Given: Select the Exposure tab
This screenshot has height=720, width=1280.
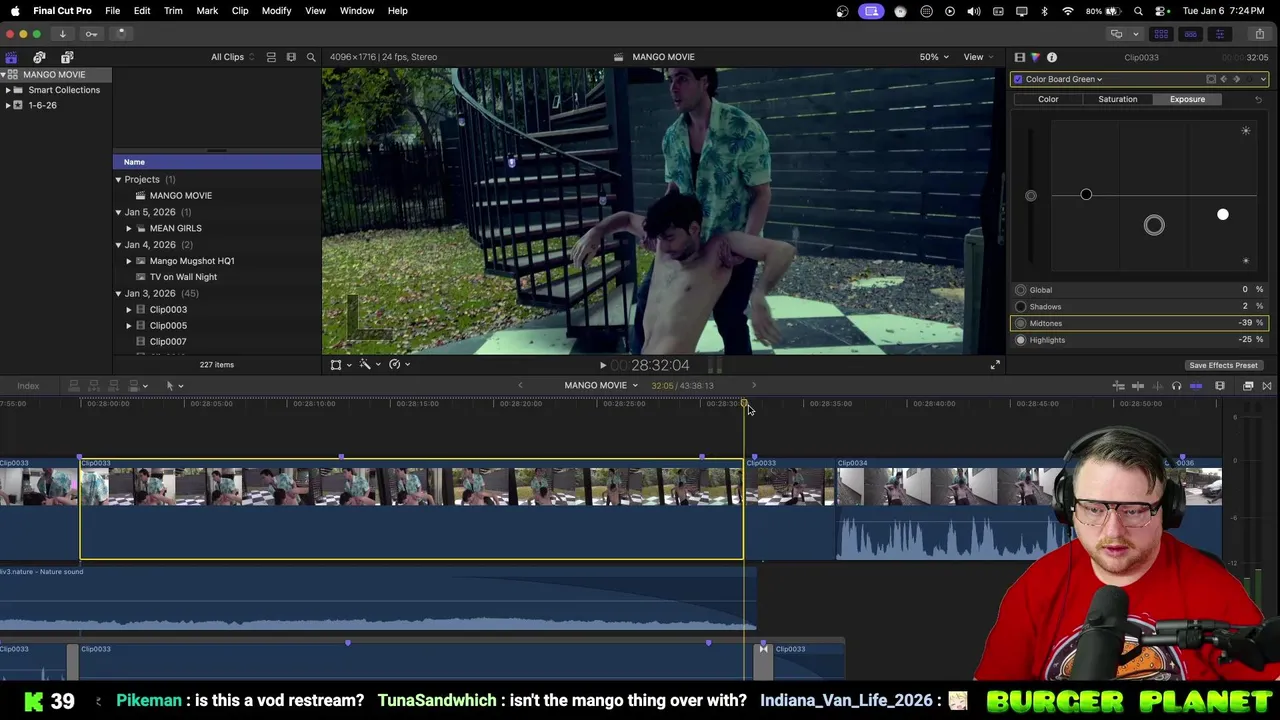Looking at the screenshot, I should (x=1187, y=99).
